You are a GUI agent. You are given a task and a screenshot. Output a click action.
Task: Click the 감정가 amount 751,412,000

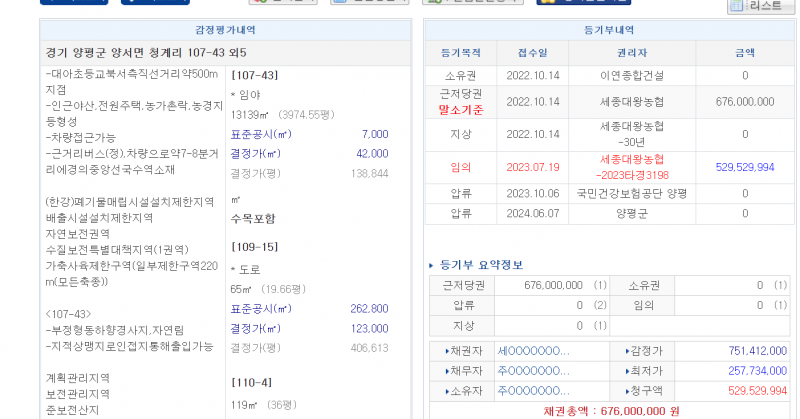[x=745, y=351]
